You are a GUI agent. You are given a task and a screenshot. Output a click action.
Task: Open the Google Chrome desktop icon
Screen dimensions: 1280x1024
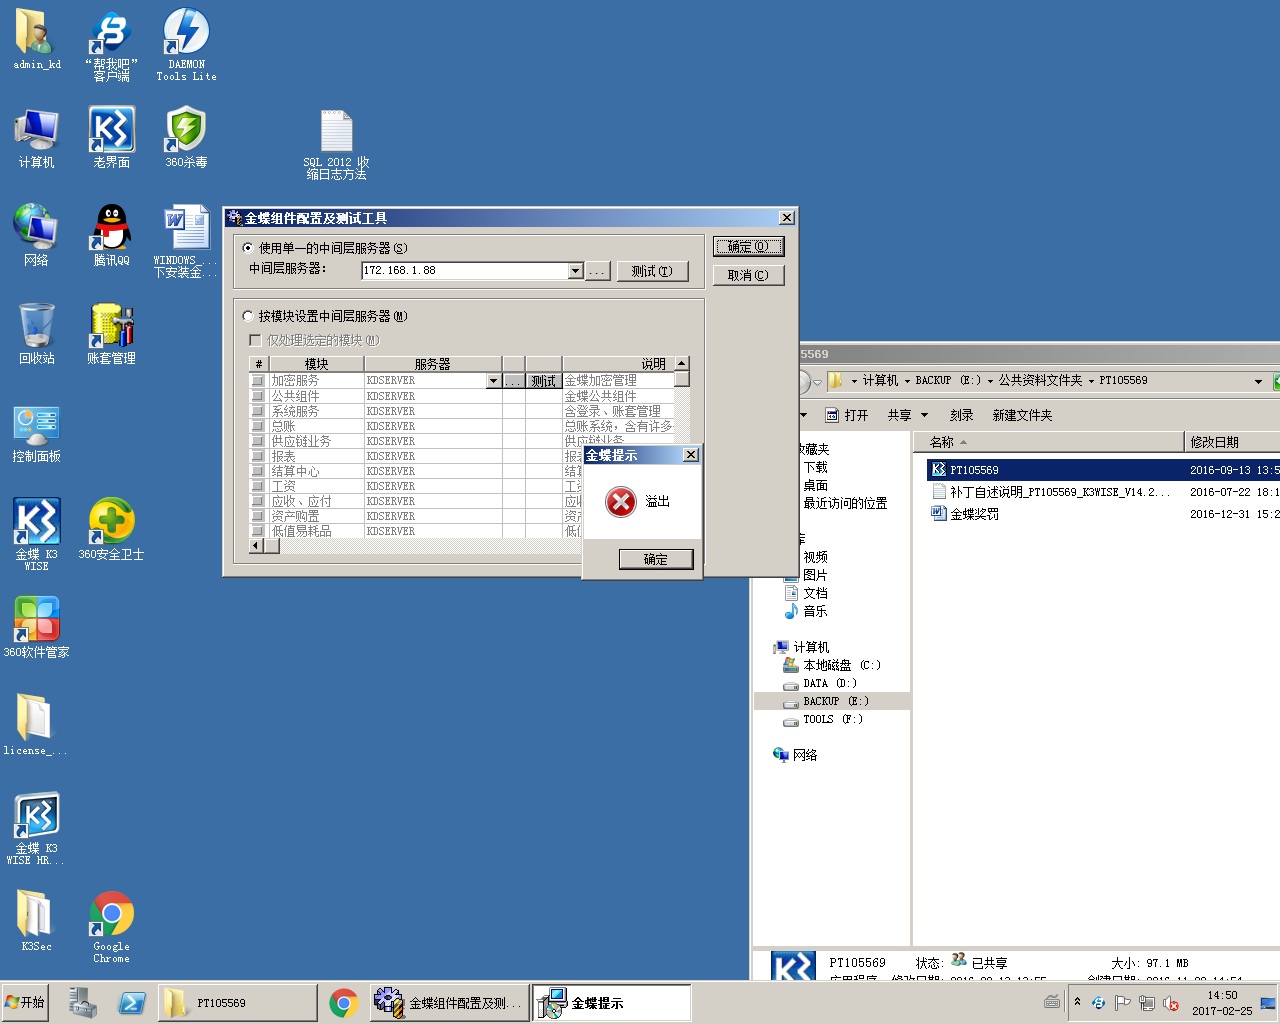pyautogui.click(x=111, y=927)
